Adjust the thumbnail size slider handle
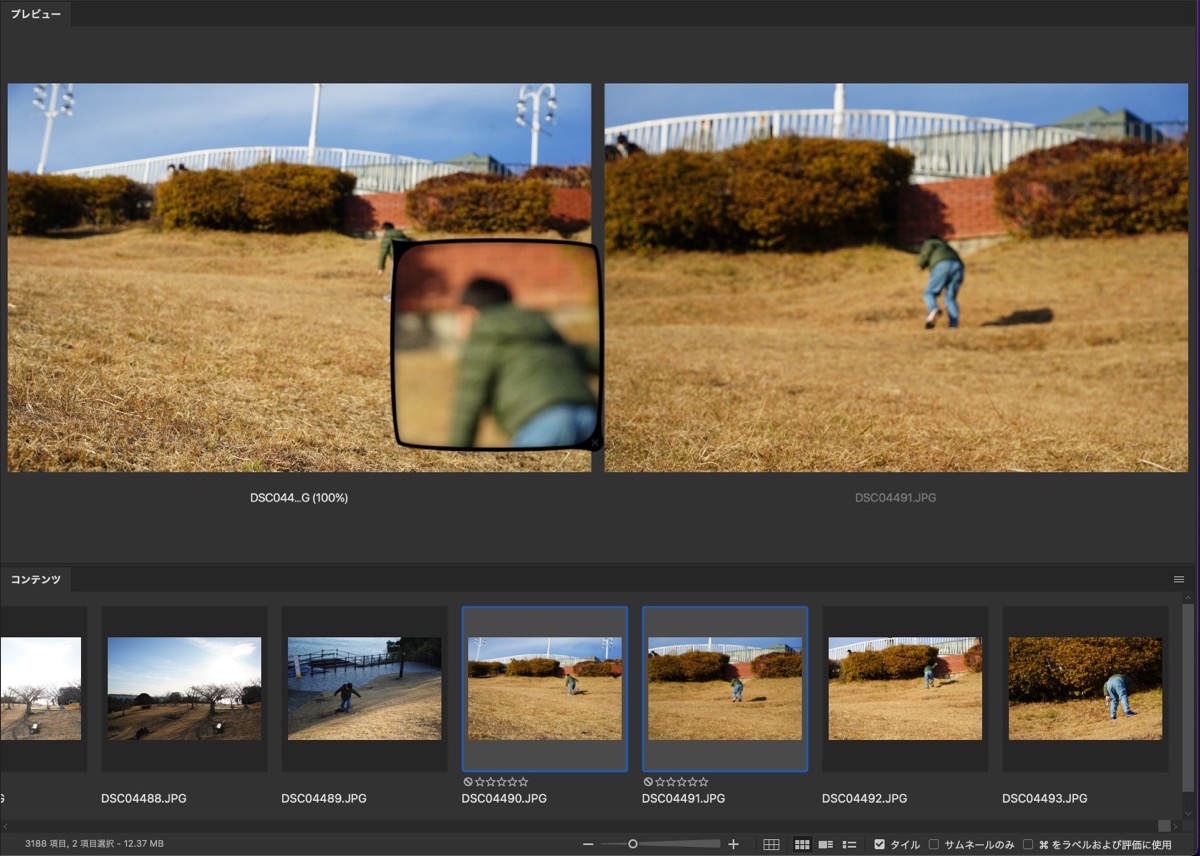 [x=633, y=845]
